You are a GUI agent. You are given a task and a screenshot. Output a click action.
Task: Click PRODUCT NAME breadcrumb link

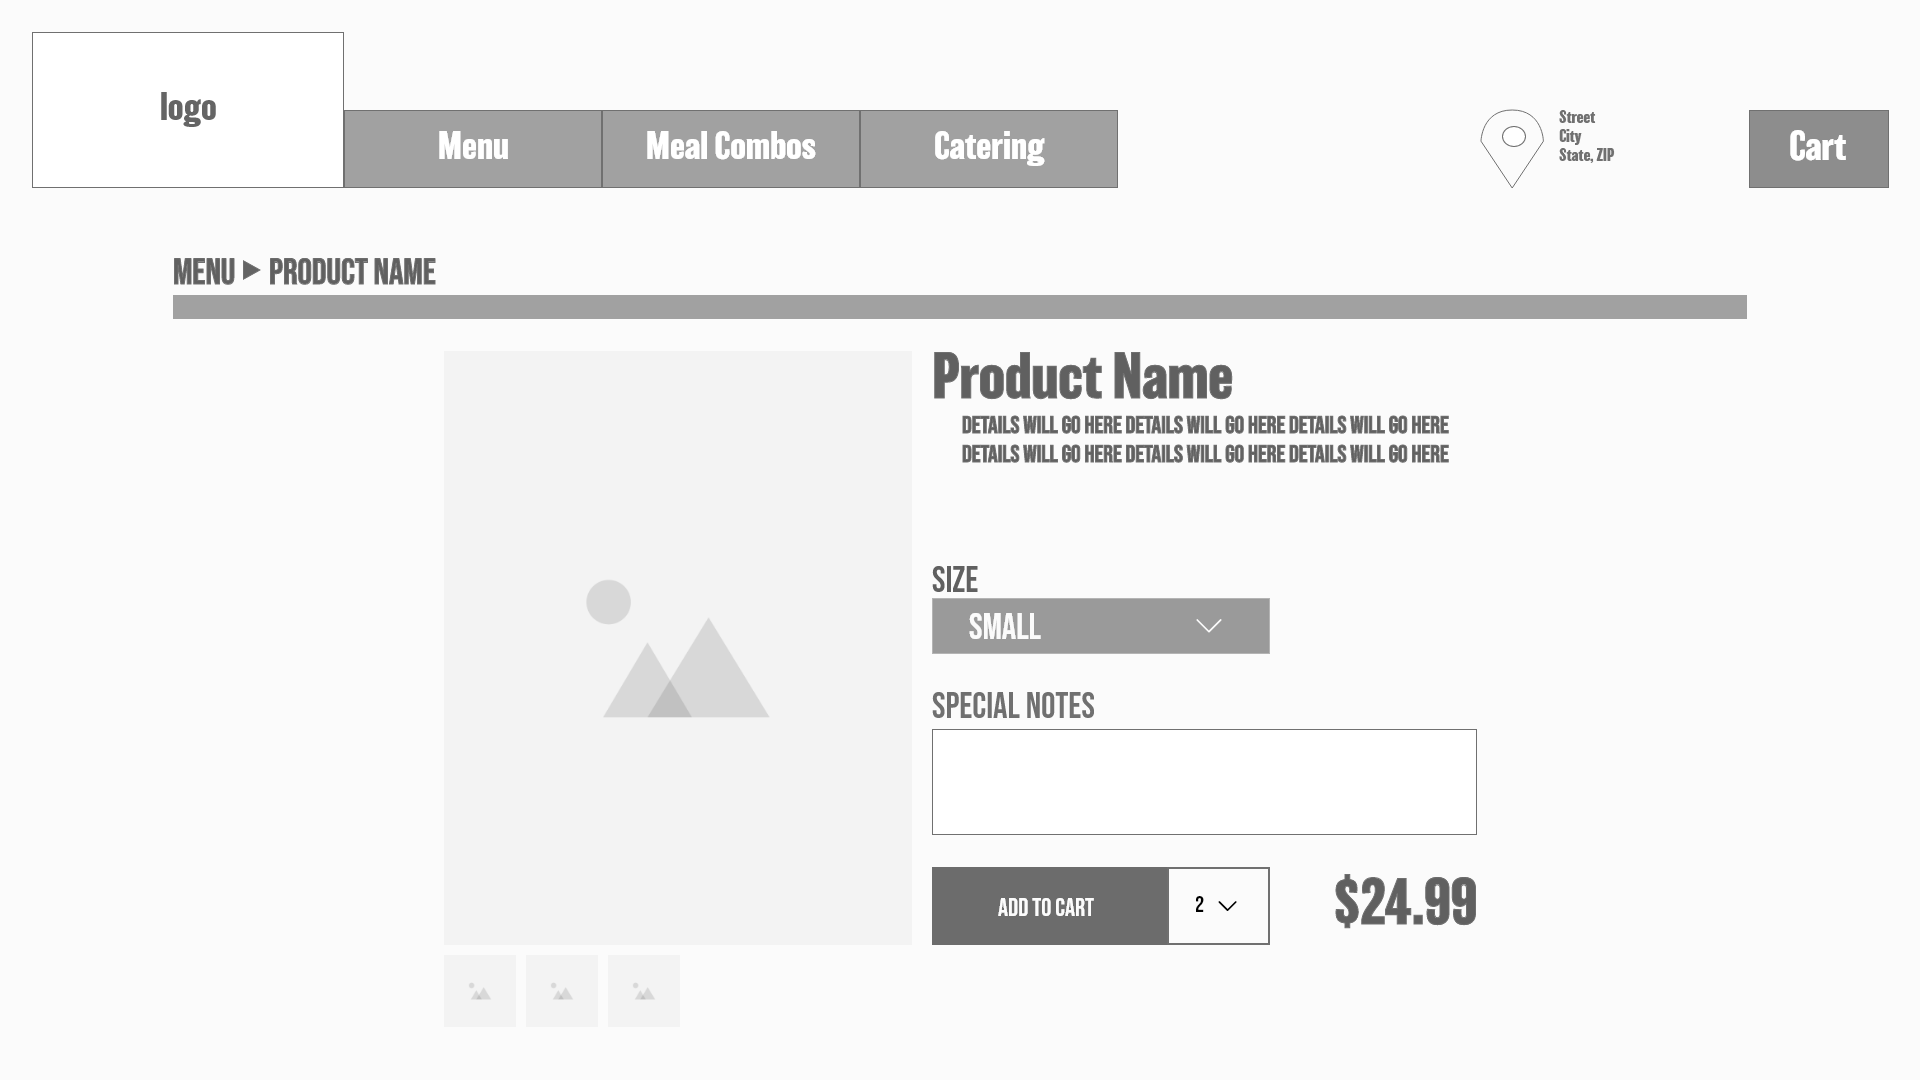352,272
